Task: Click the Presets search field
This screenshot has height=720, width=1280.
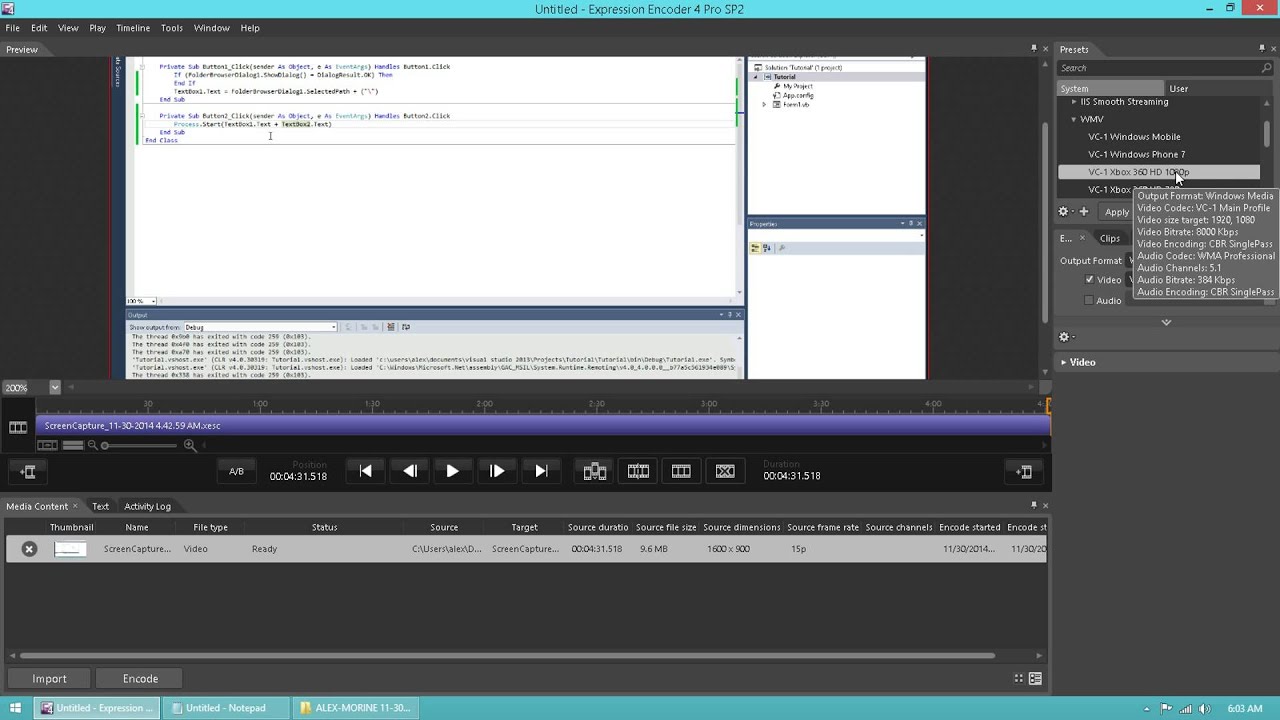Action: coord(1158,68)
